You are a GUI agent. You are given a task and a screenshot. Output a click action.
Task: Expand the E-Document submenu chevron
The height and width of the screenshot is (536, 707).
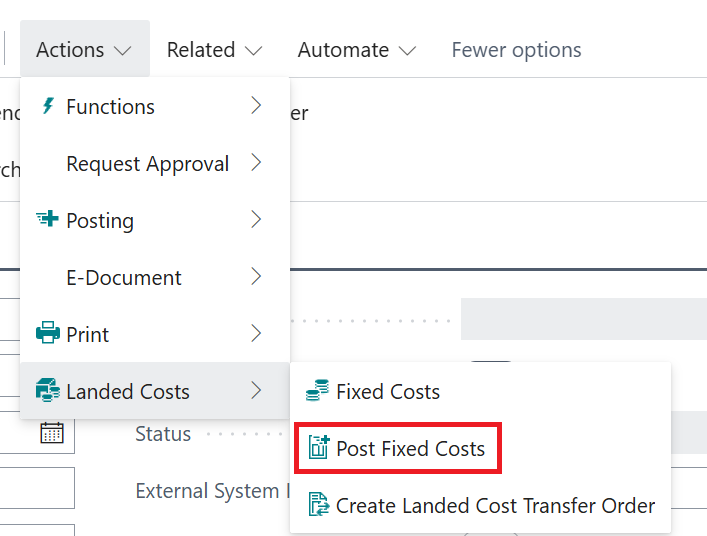click(257, 277)
